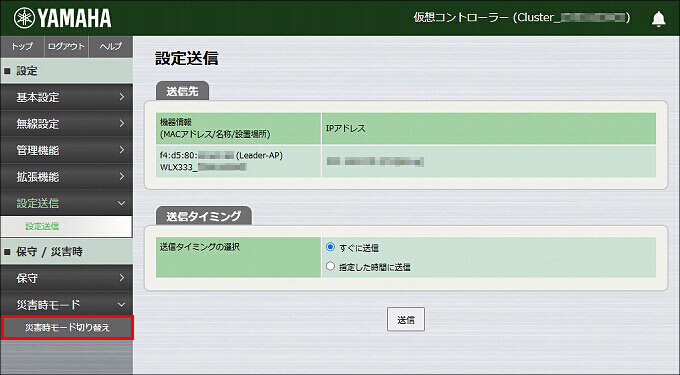Click the chevron beside 基本設定
Image resolution: width=680 pixels, height=375 pixels.
click(x=121, y=97)
